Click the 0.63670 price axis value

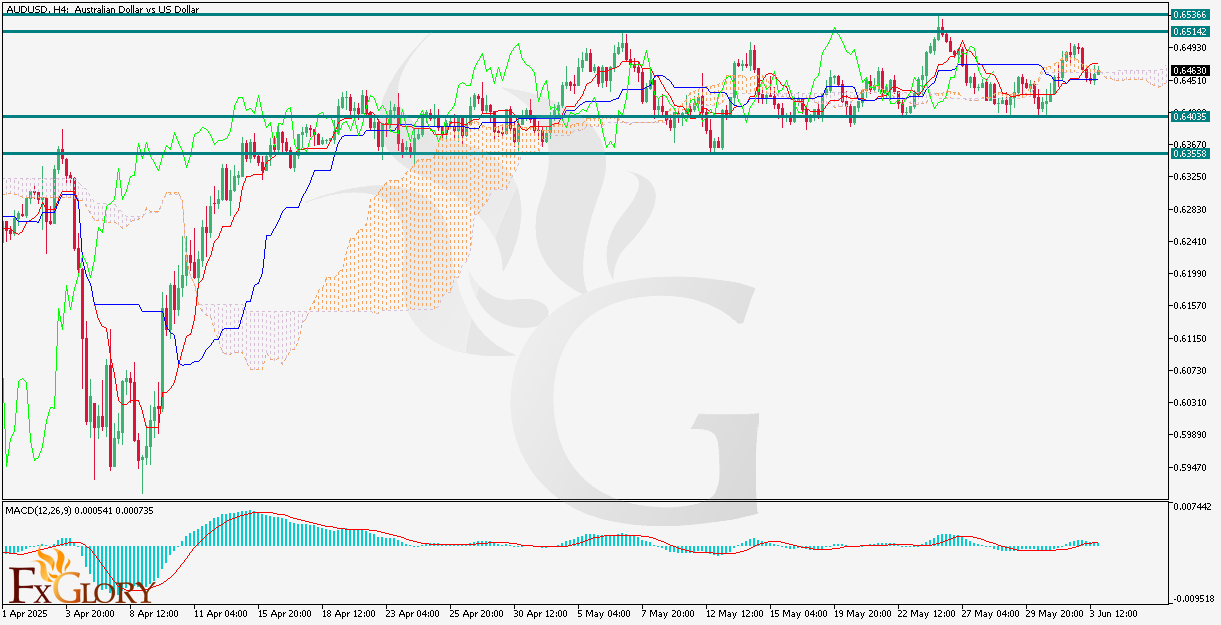(x=1190, y=145)
